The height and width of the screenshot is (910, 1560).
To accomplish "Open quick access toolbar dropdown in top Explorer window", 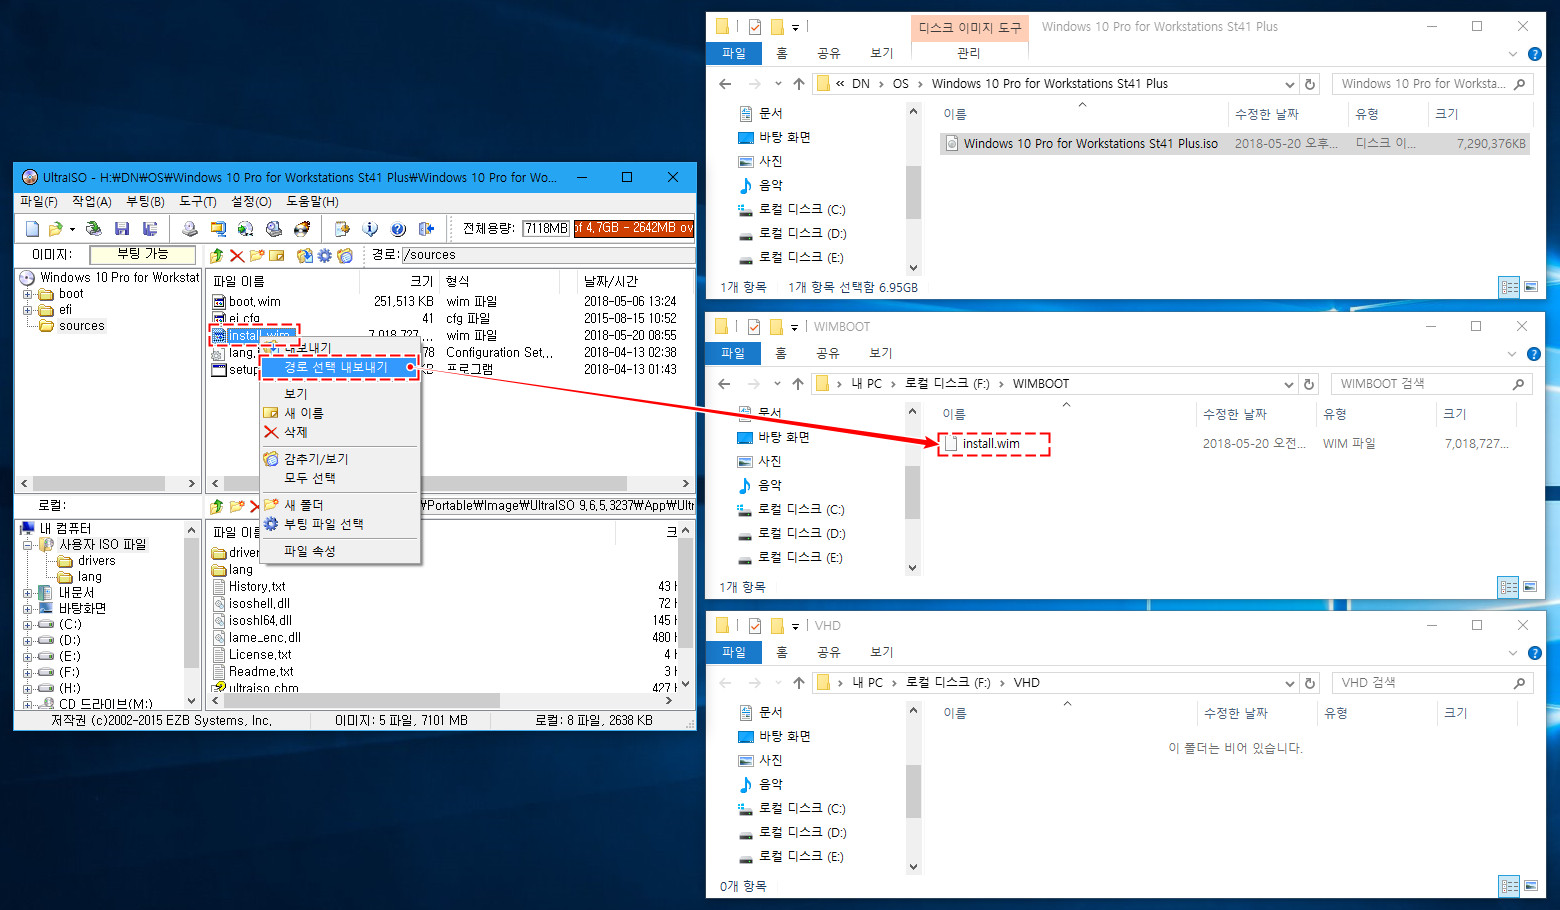I will tap(796, 27).
